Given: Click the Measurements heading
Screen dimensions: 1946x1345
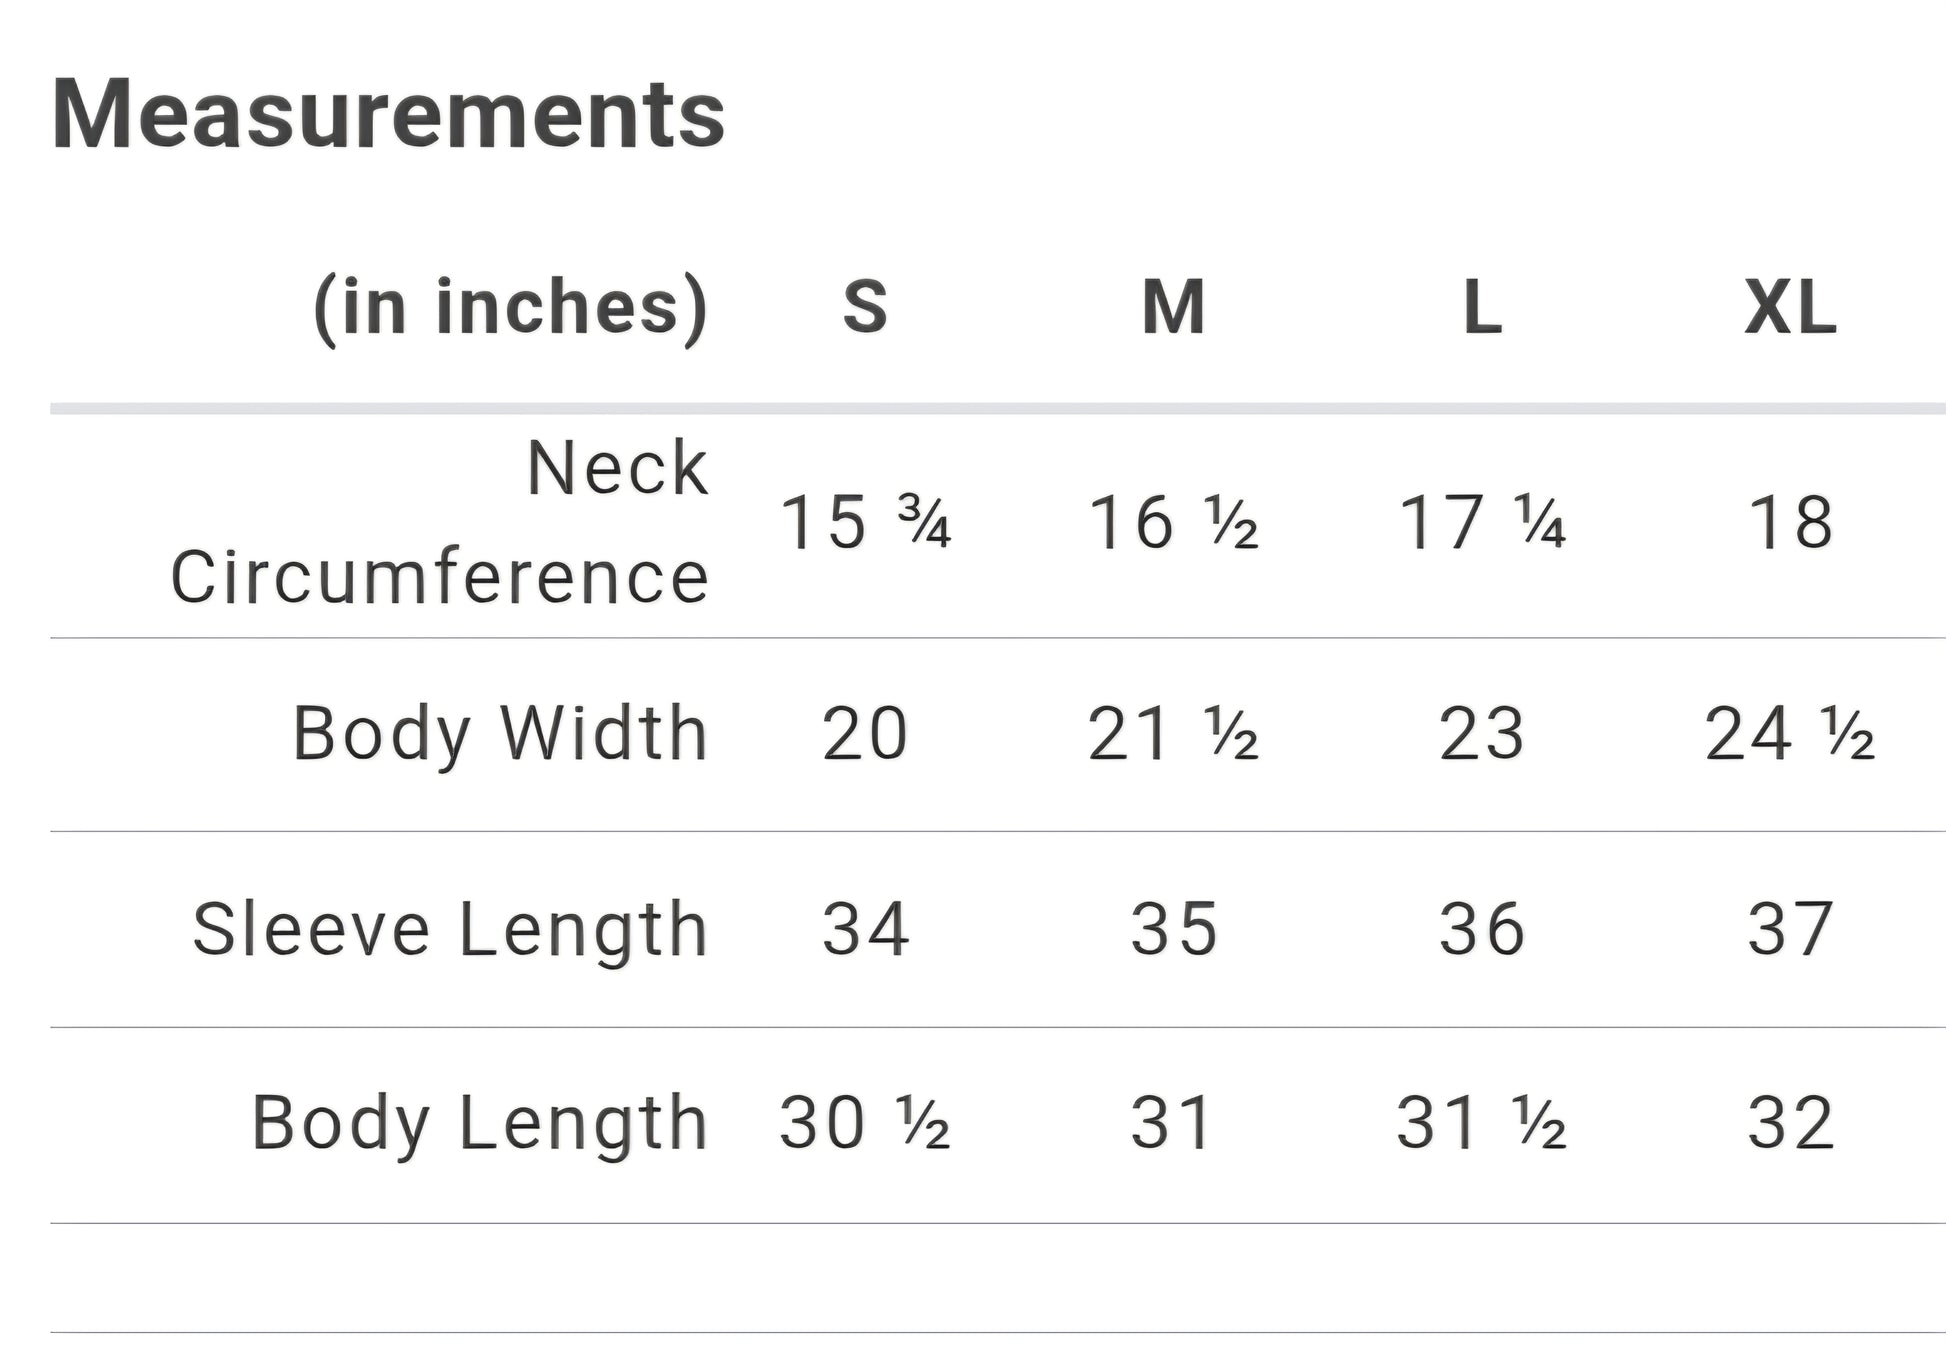Looking at the screenshot, I should tap(388, 114).
